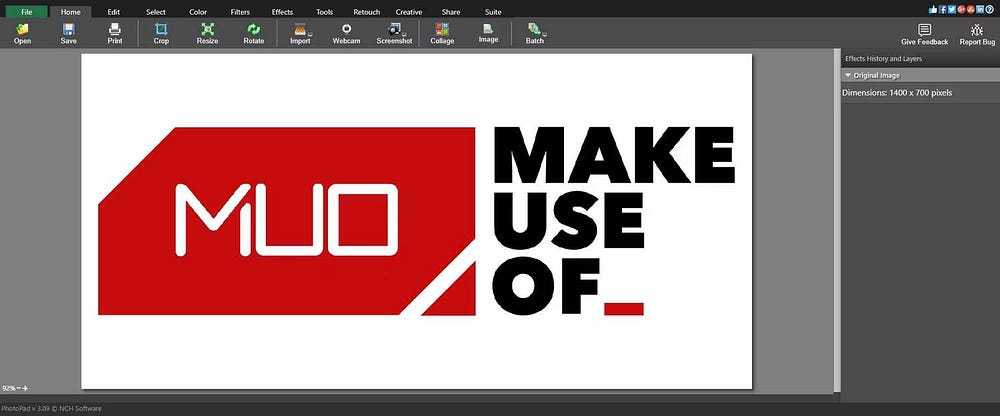1000x416 pixels.
Task: Open the Import dropdown arrow
Action: (x=311, y=33)
